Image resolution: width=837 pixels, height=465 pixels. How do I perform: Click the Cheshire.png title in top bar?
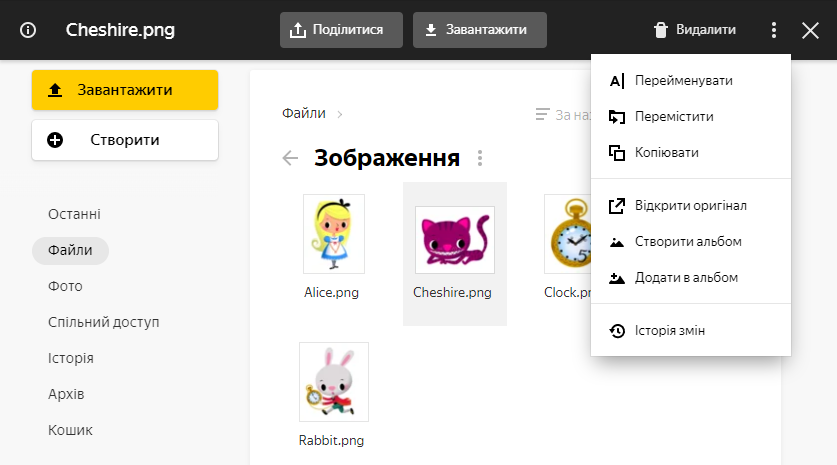pos(120,30)
